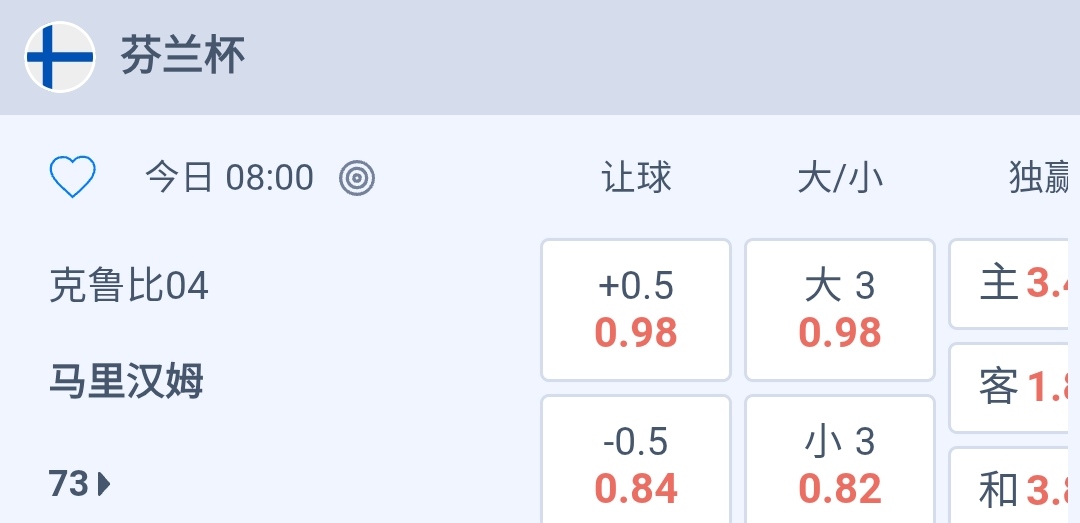Viewport: 1080px width, 523px height.
Task: Select the 让球 column header
Action: 636,178
